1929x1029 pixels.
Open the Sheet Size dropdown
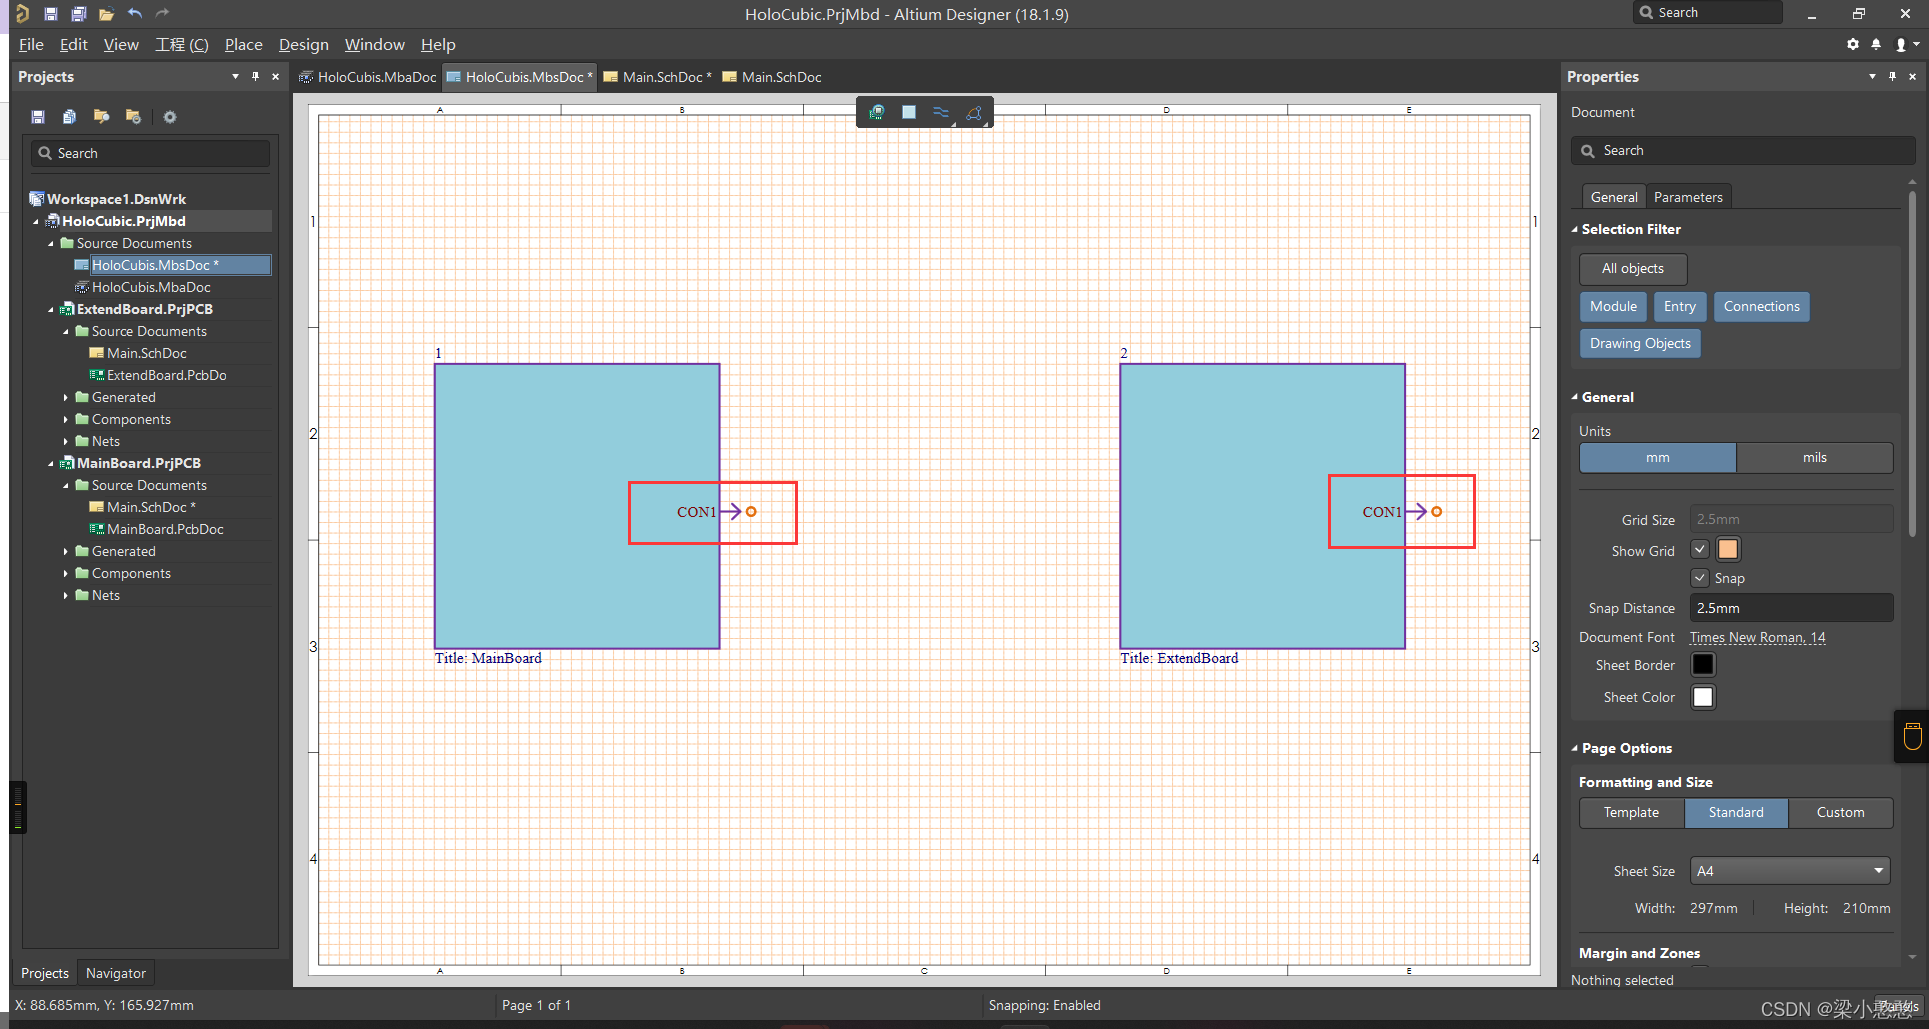(1789, 871)
